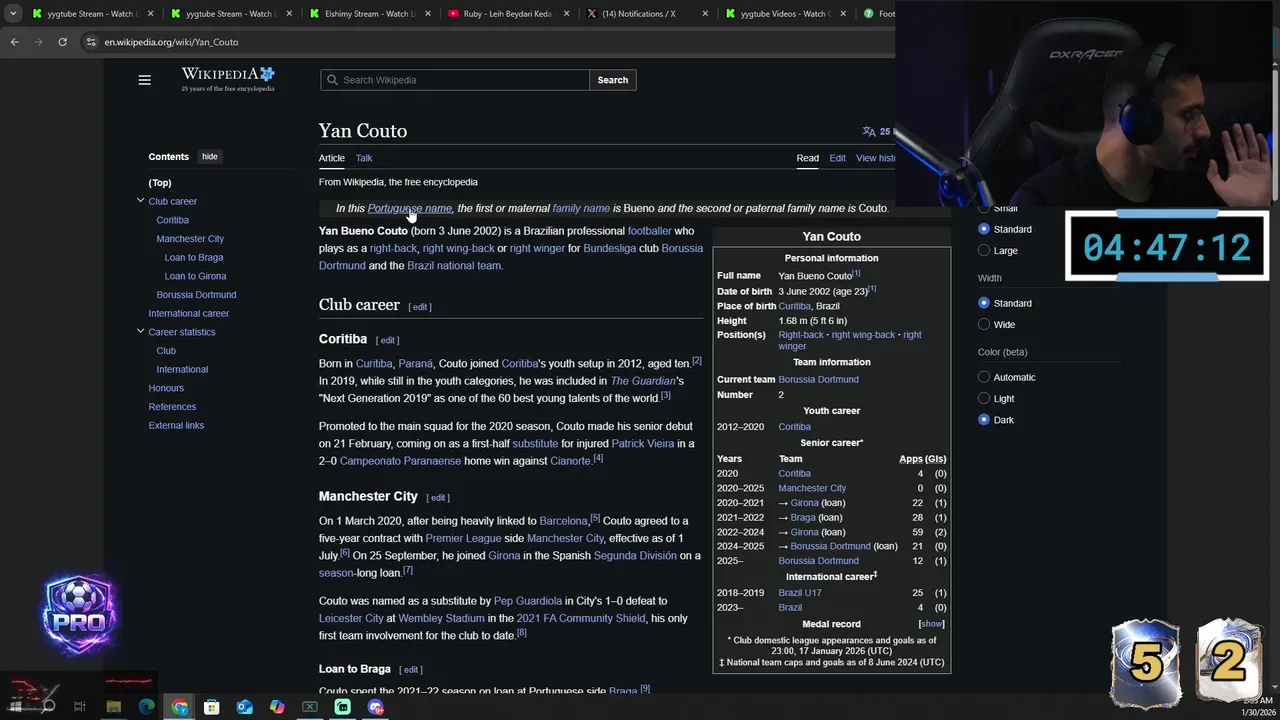Screen dimensions: 1280x720
Task: Select Dark color mode
Action: (x=984, y=420)
